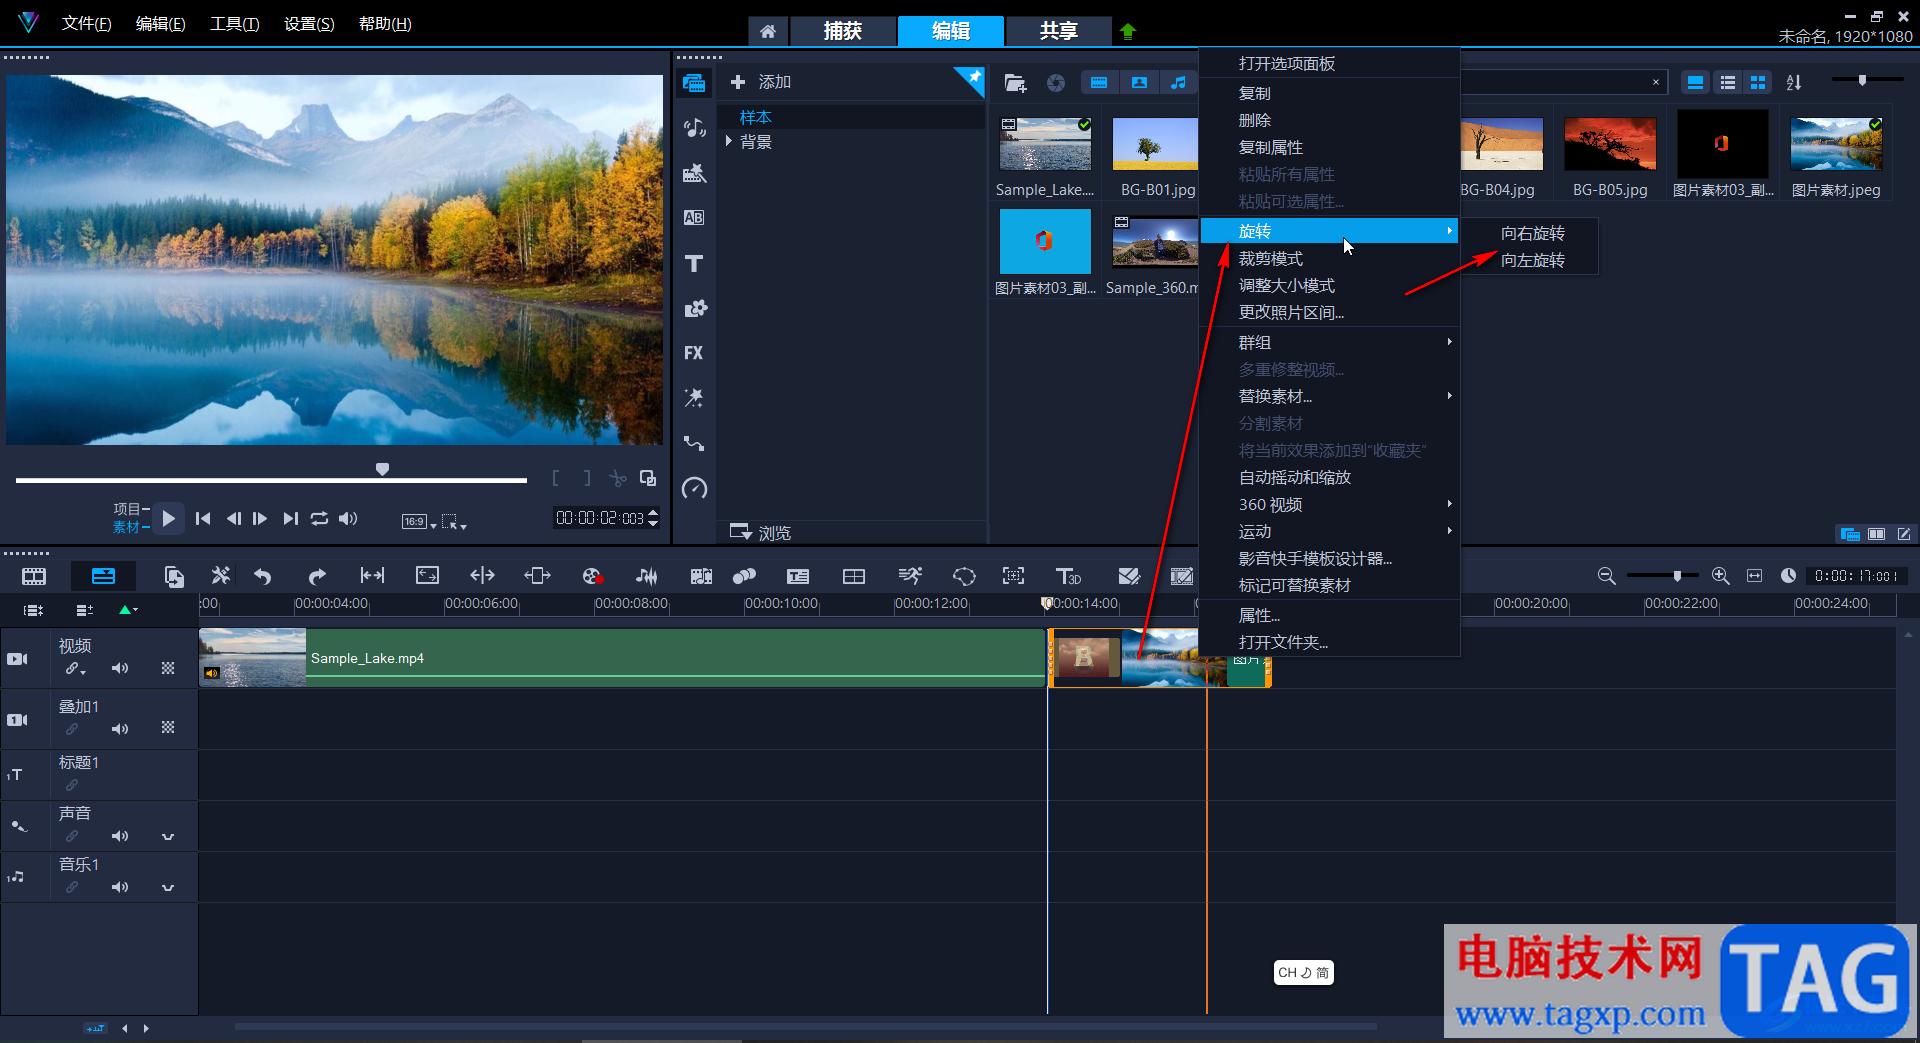1920x1043 pixels.
Task: Expand the 运动 submenu
Action: (1330, 531)
